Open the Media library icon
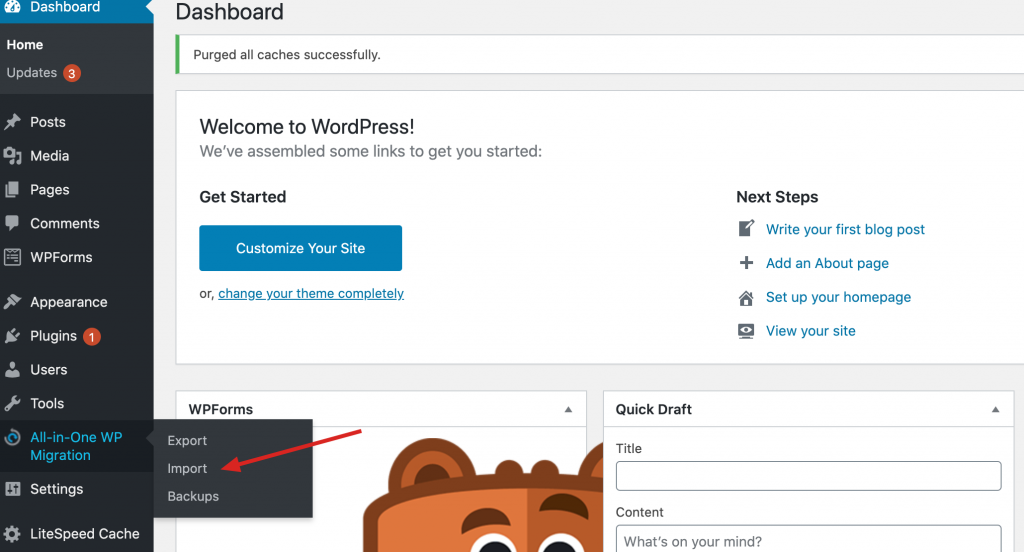 tap(13, 156)
